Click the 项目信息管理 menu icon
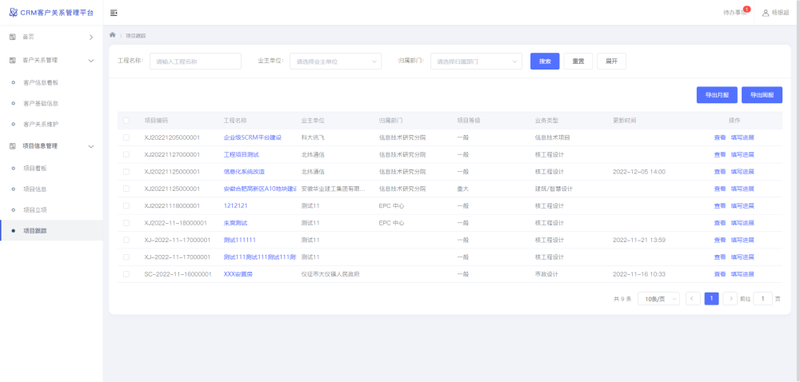Viewport: 800px width, 382px height. [x=13, y=146]
